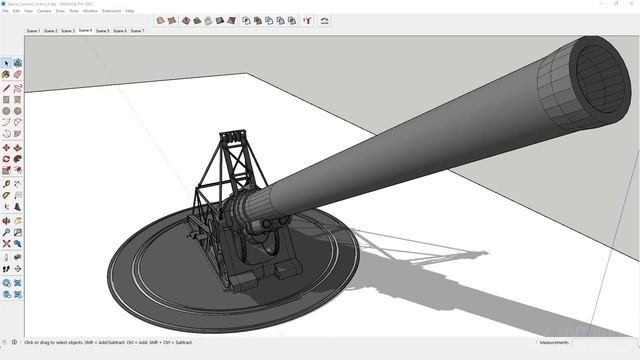Activate the Walk footprints tool
The height and width of the screenshot is (360, 640).
(x=6, y=269)
